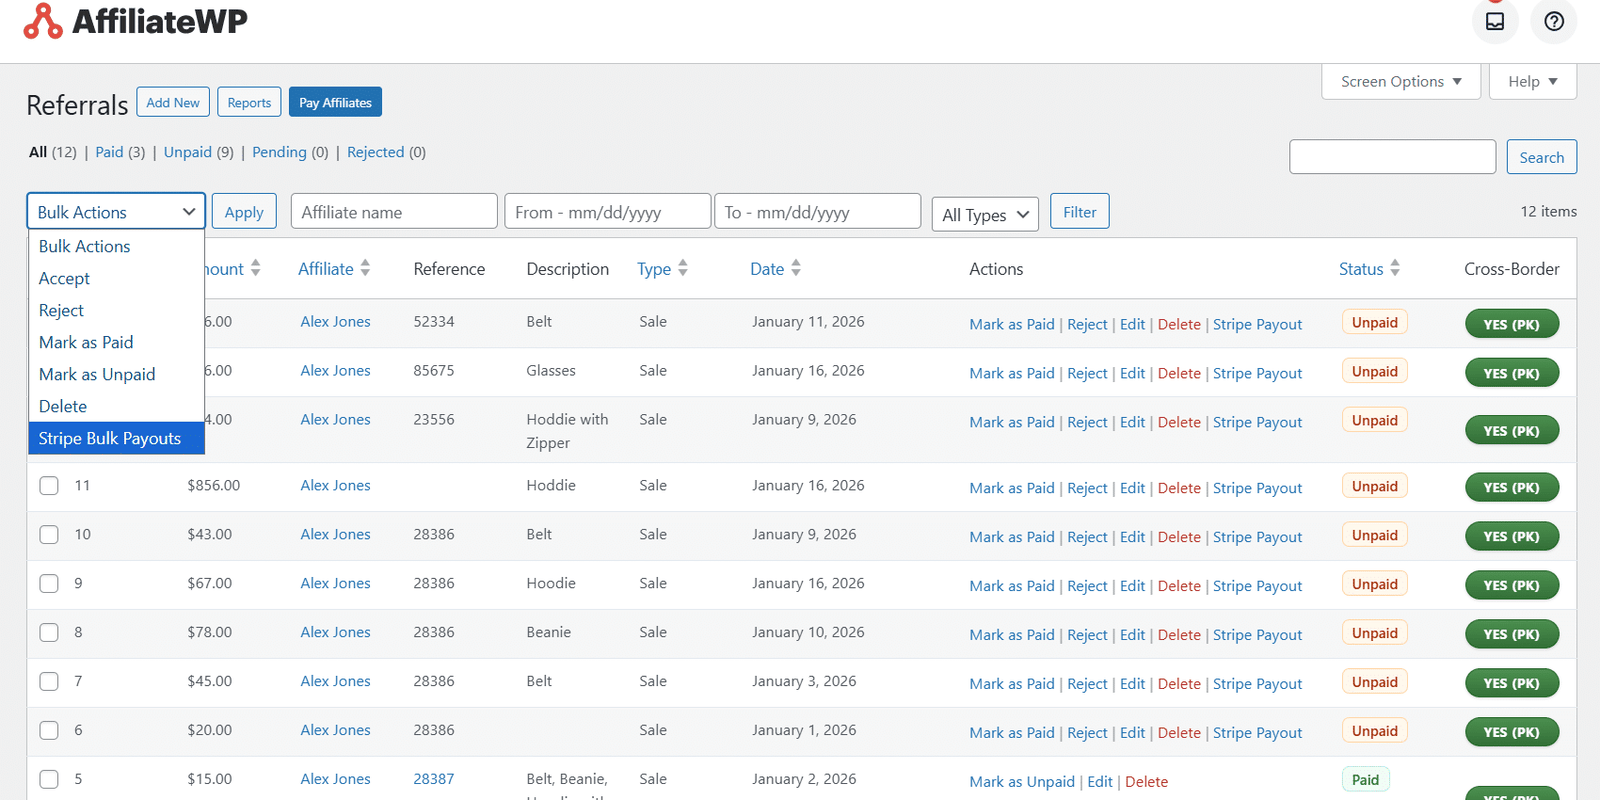Image resolution: width=1600 pixels, height=800 pixels.
Task: Click the Add New button
Action: tap(173, 102)
